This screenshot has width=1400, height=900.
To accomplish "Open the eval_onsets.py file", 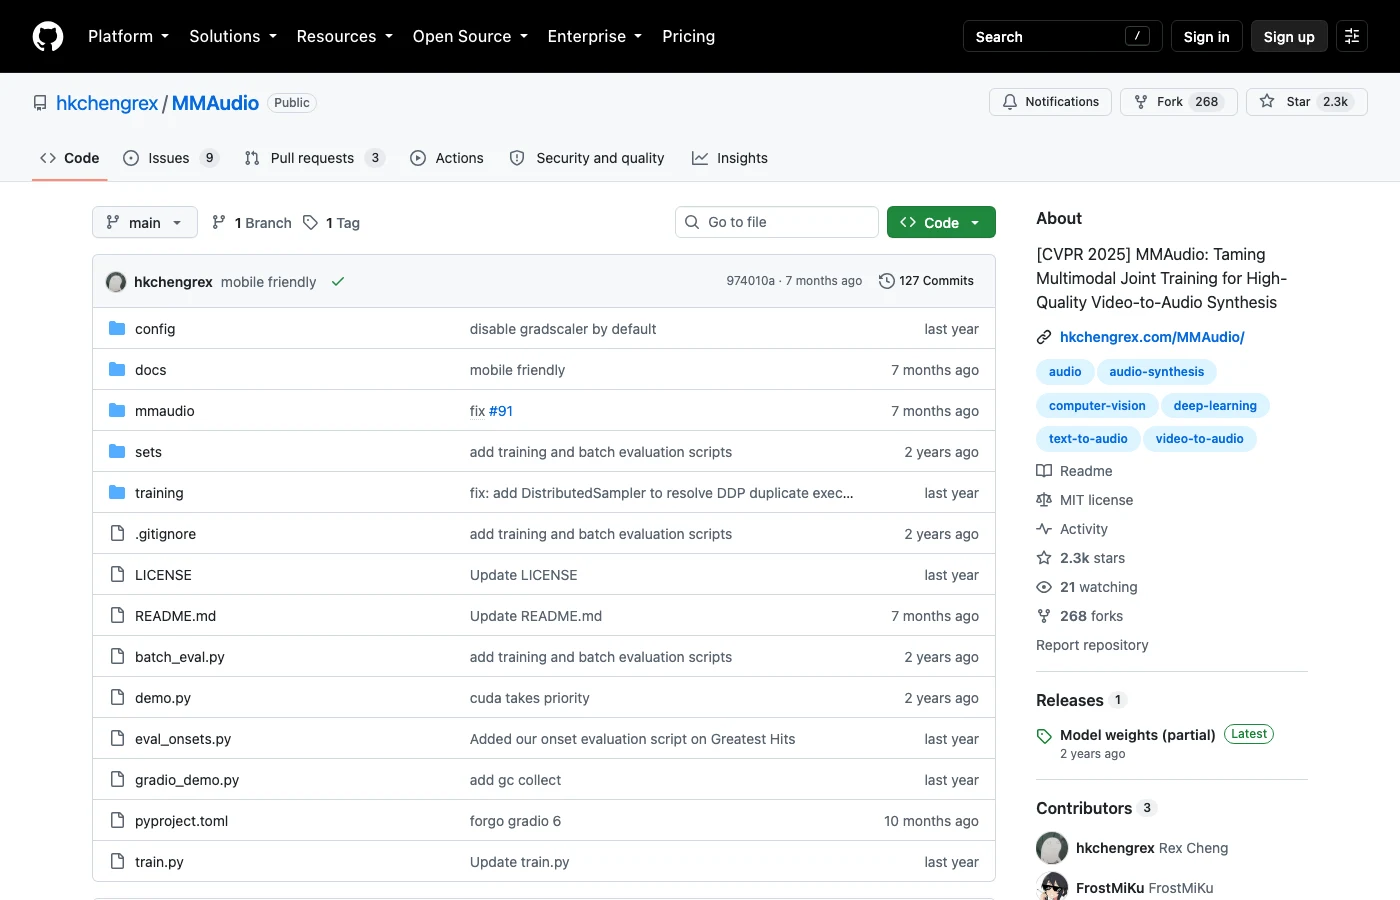I will [x=183, y=739].
